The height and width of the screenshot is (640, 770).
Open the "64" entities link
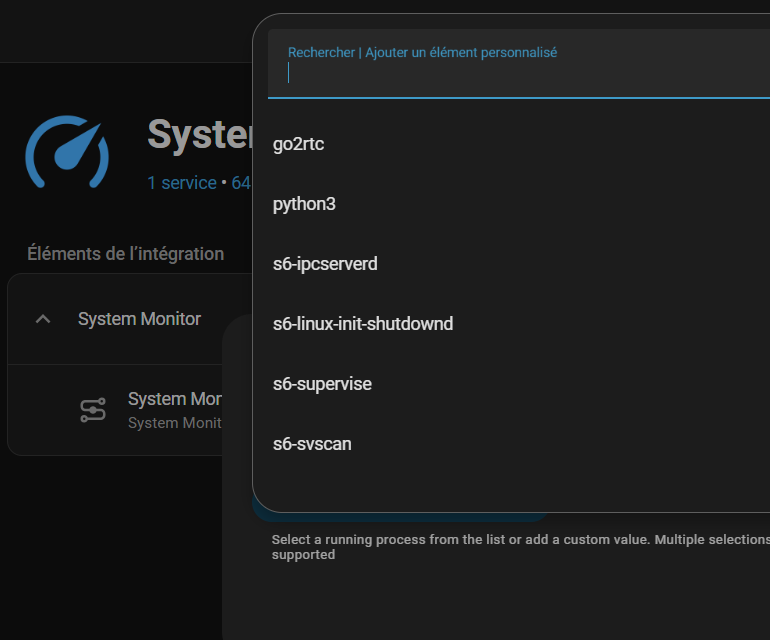[240, 183]
